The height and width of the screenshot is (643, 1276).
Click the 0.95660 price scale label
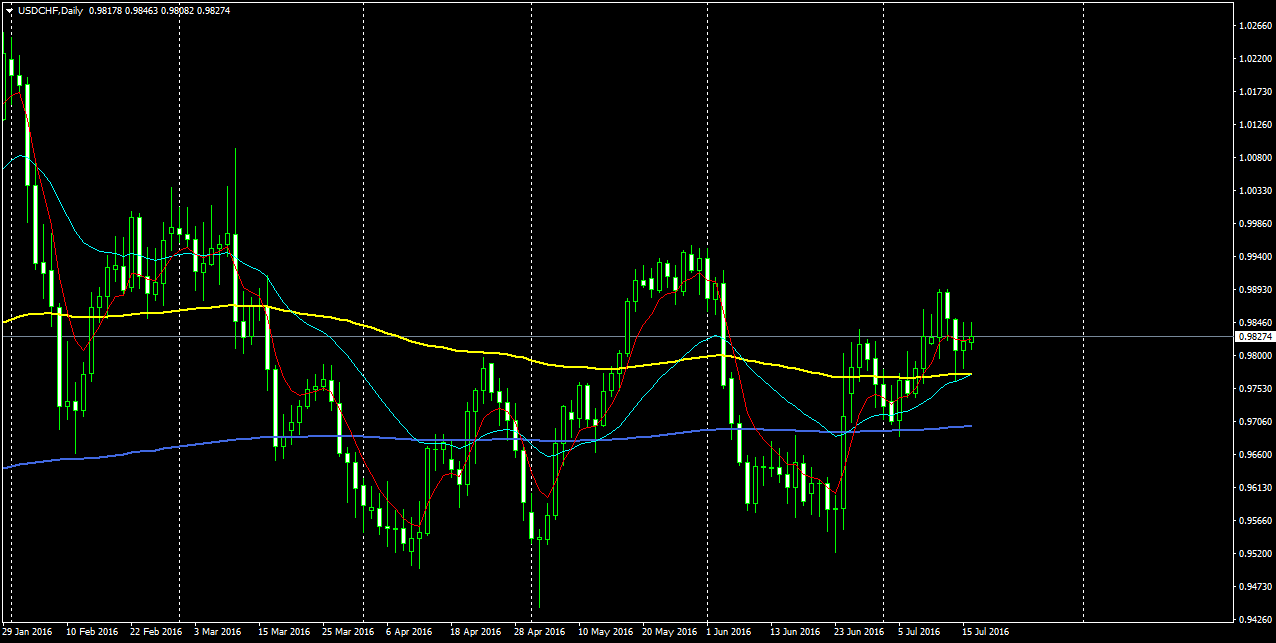tap(1256, 521)
